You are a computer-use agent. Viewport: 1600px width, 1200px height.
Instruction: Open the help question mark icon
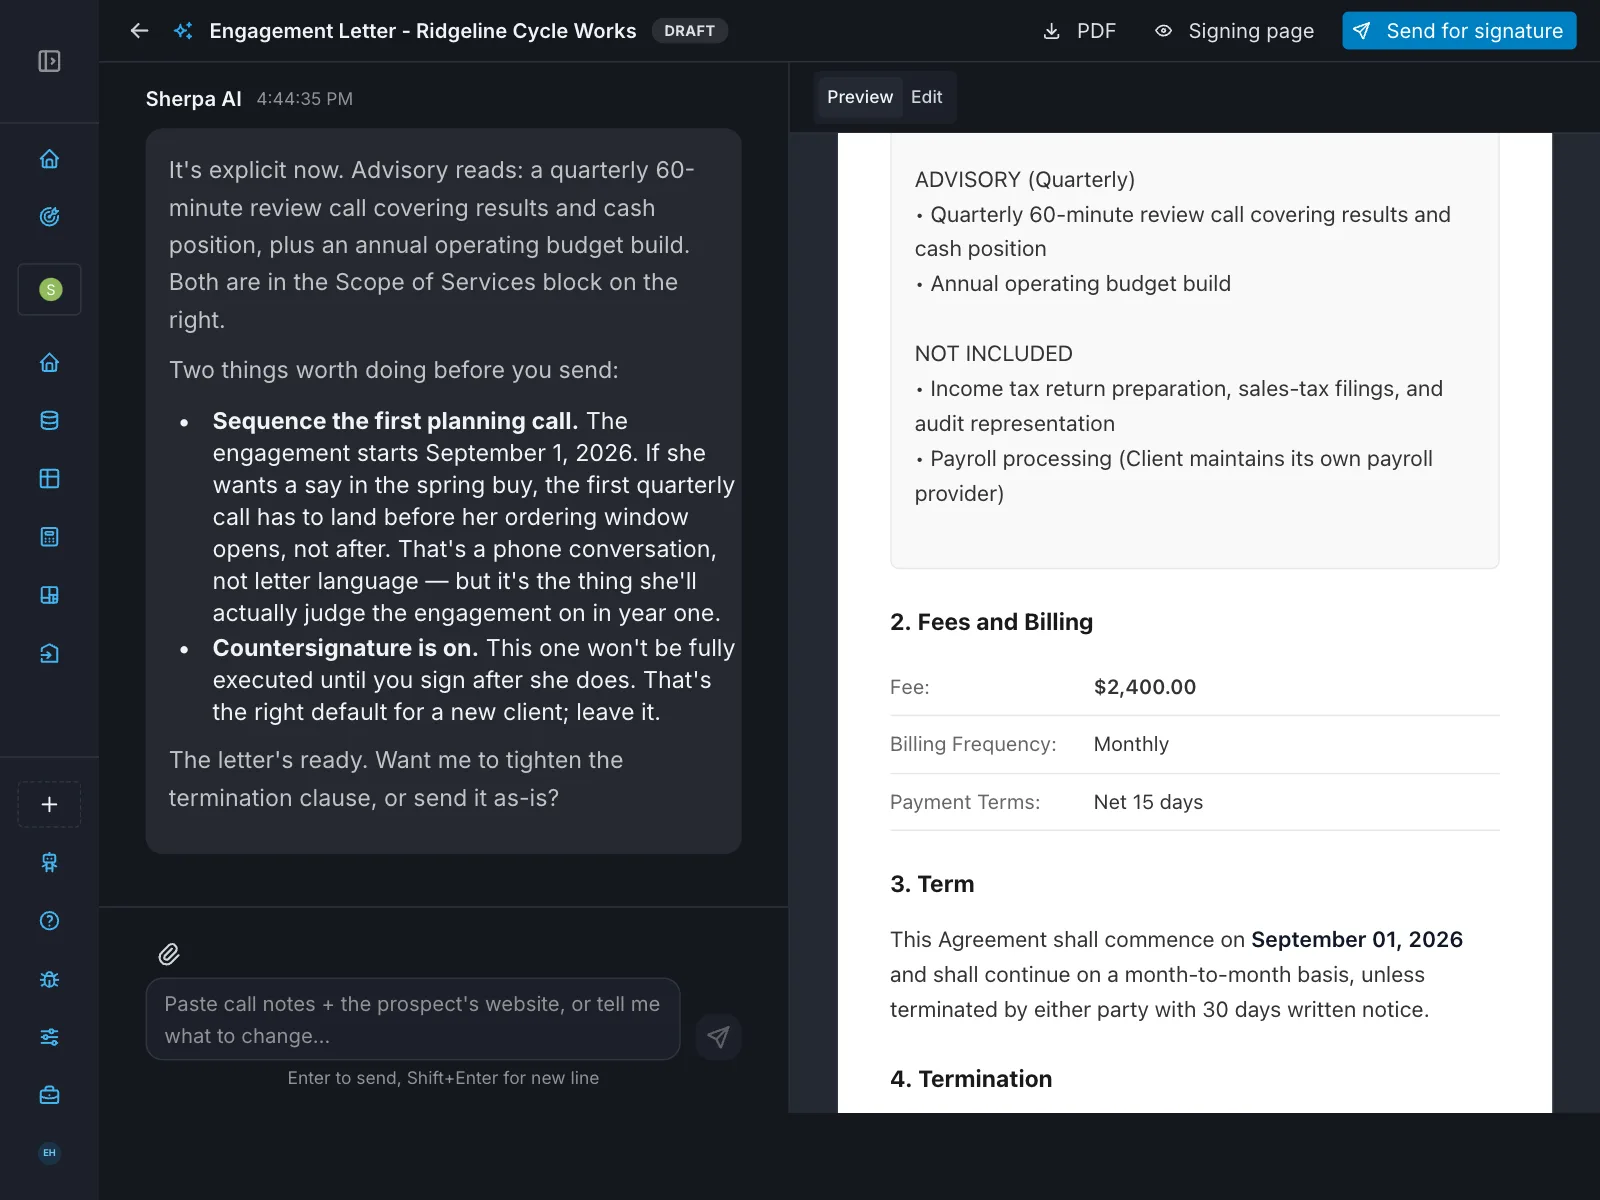click(49, 921)
